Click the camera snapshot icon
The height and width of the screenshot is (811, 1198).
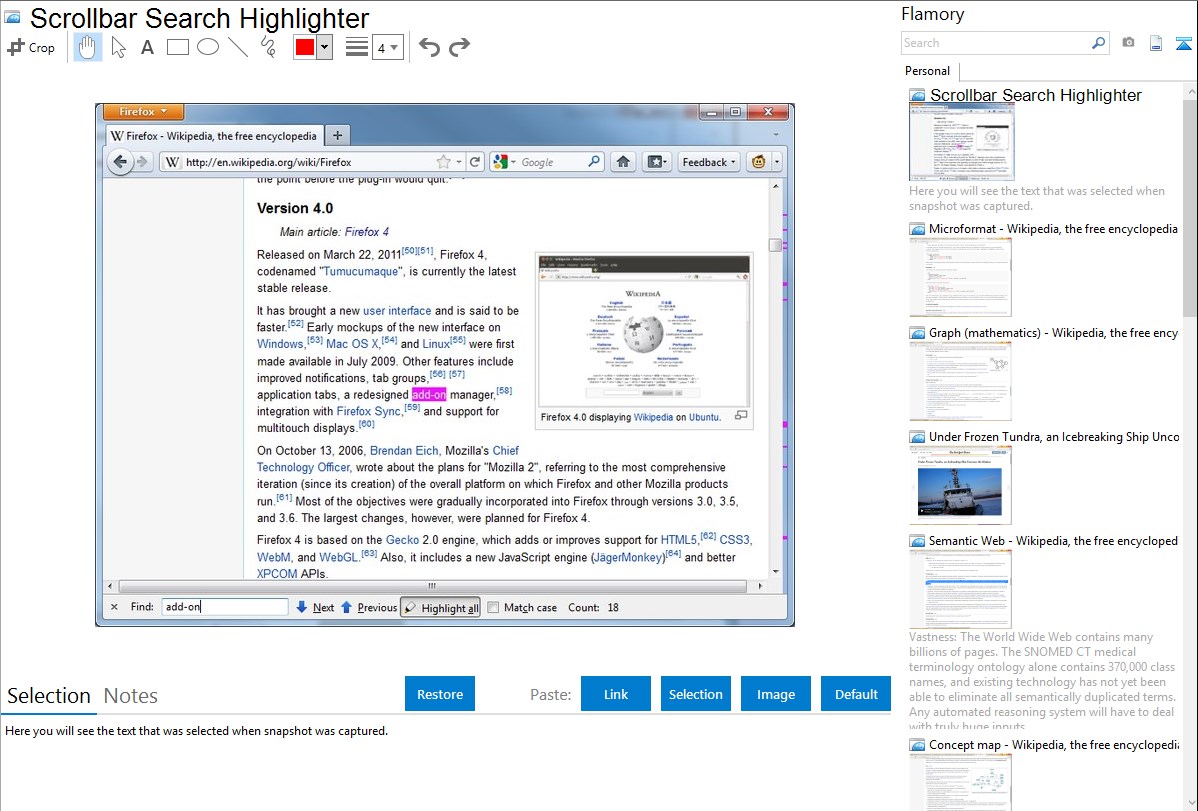coord(1128,43)
